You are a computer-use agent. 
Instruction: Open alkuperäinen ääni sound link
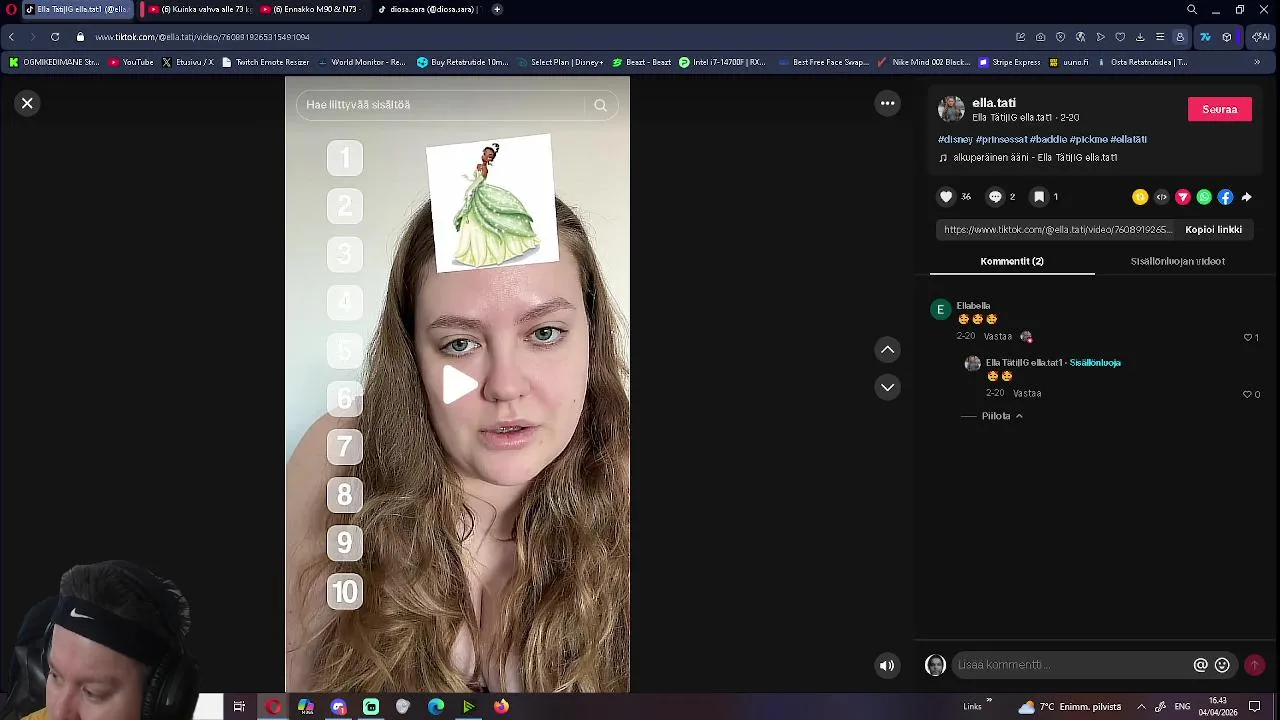(x=1034, y=157)
